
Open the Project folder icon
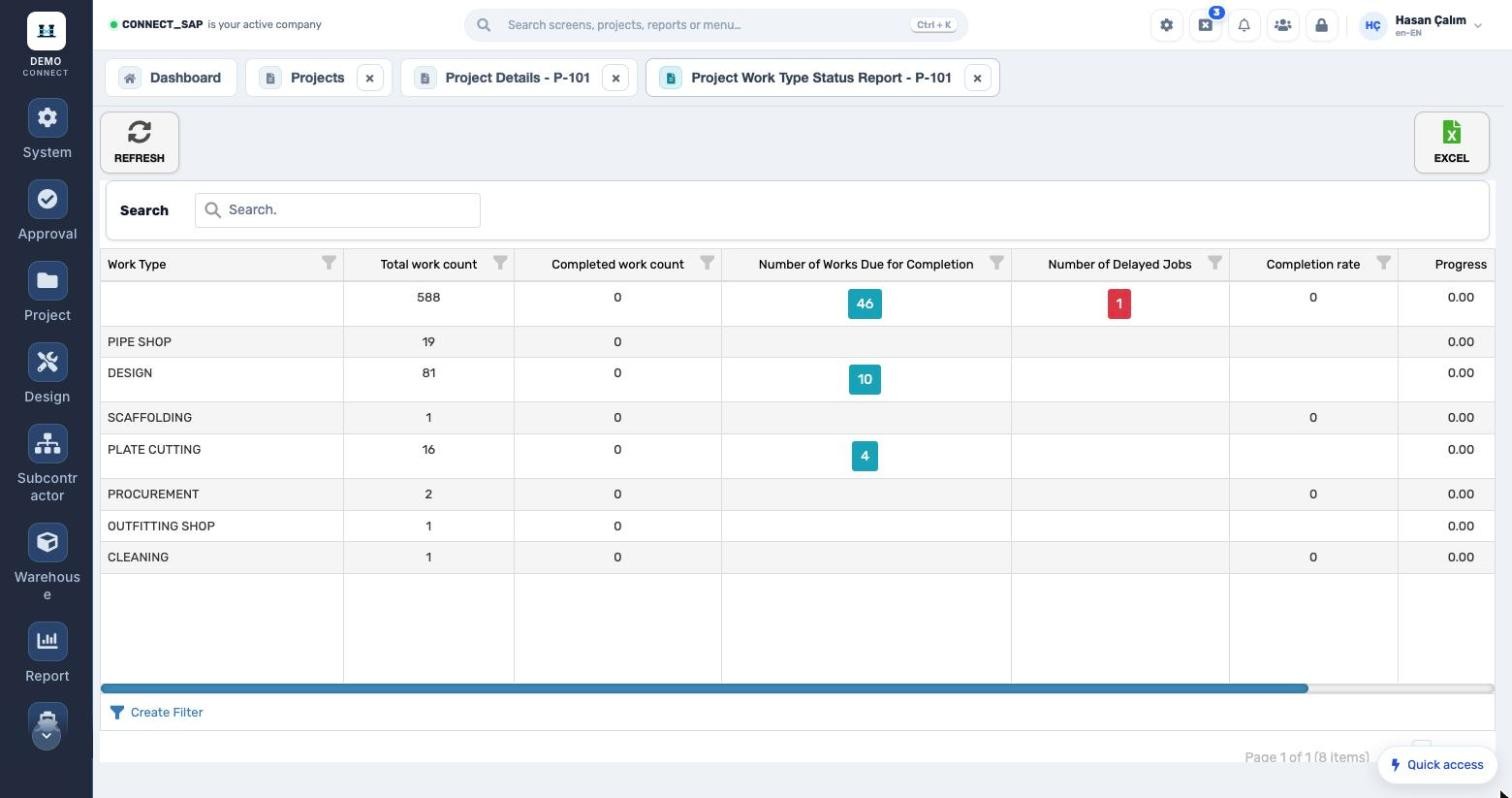(47, 281)
